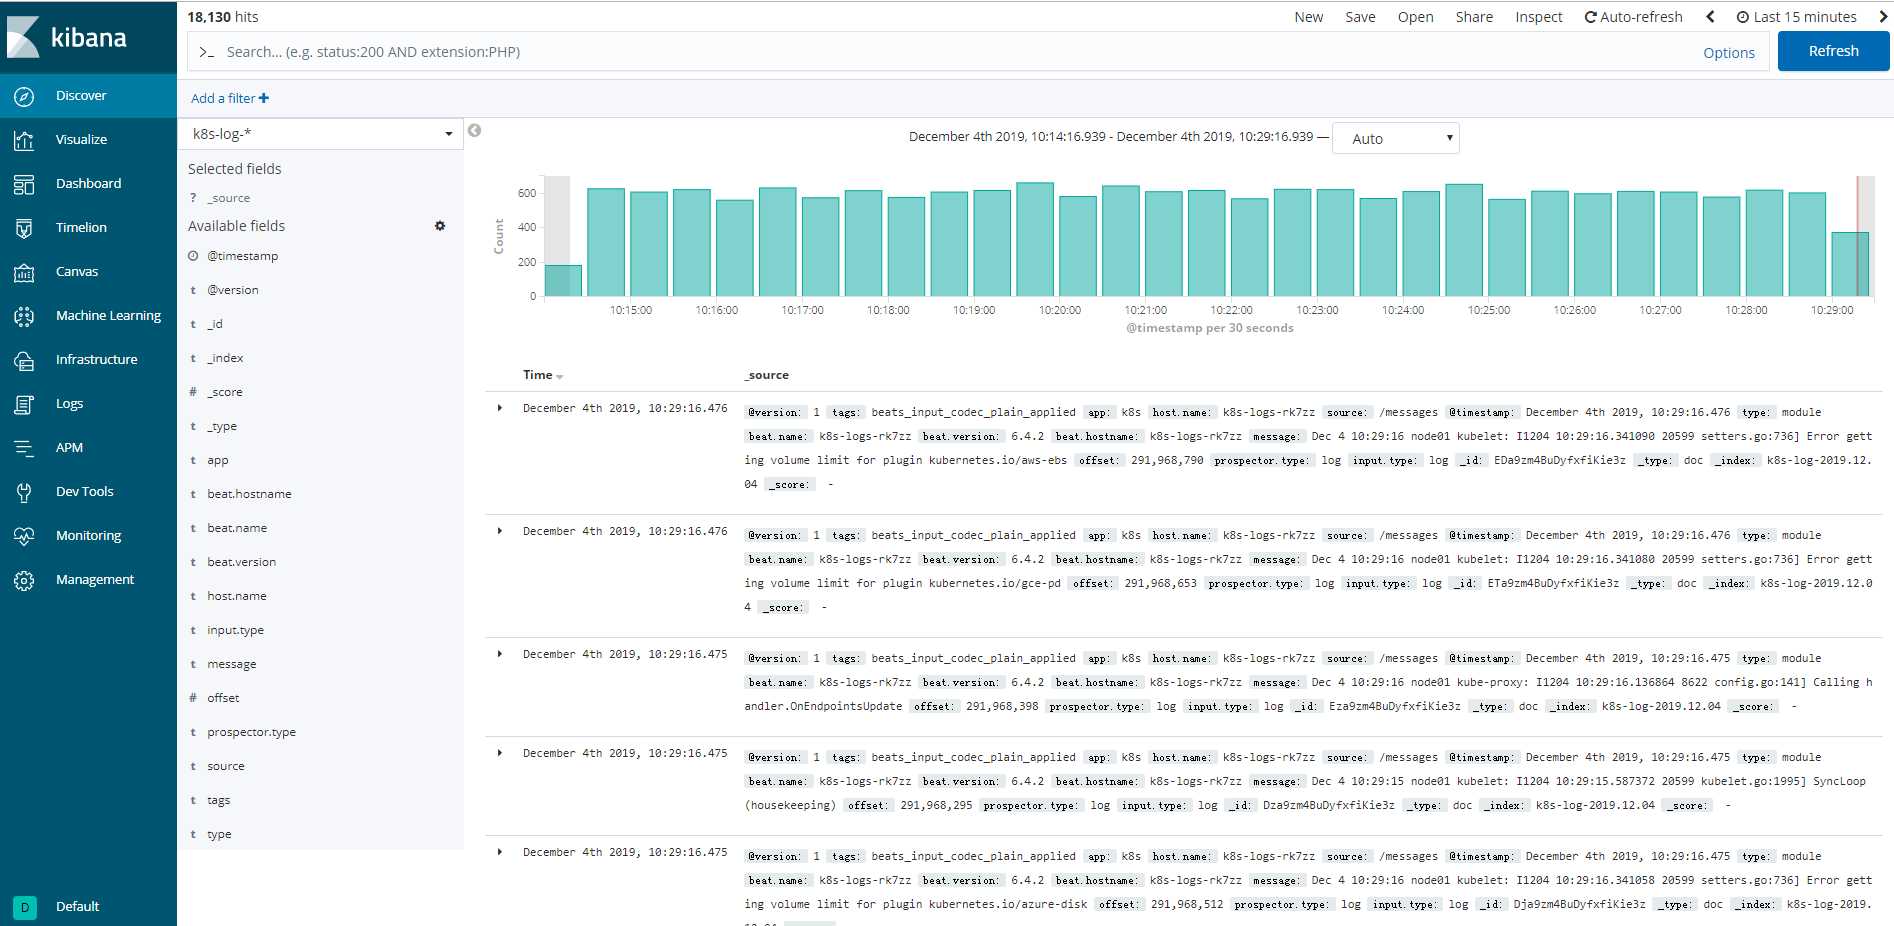The image size is (1894, 926).
Task: Expand the second 10:29:16.476 log row
Action: [500, 531]
